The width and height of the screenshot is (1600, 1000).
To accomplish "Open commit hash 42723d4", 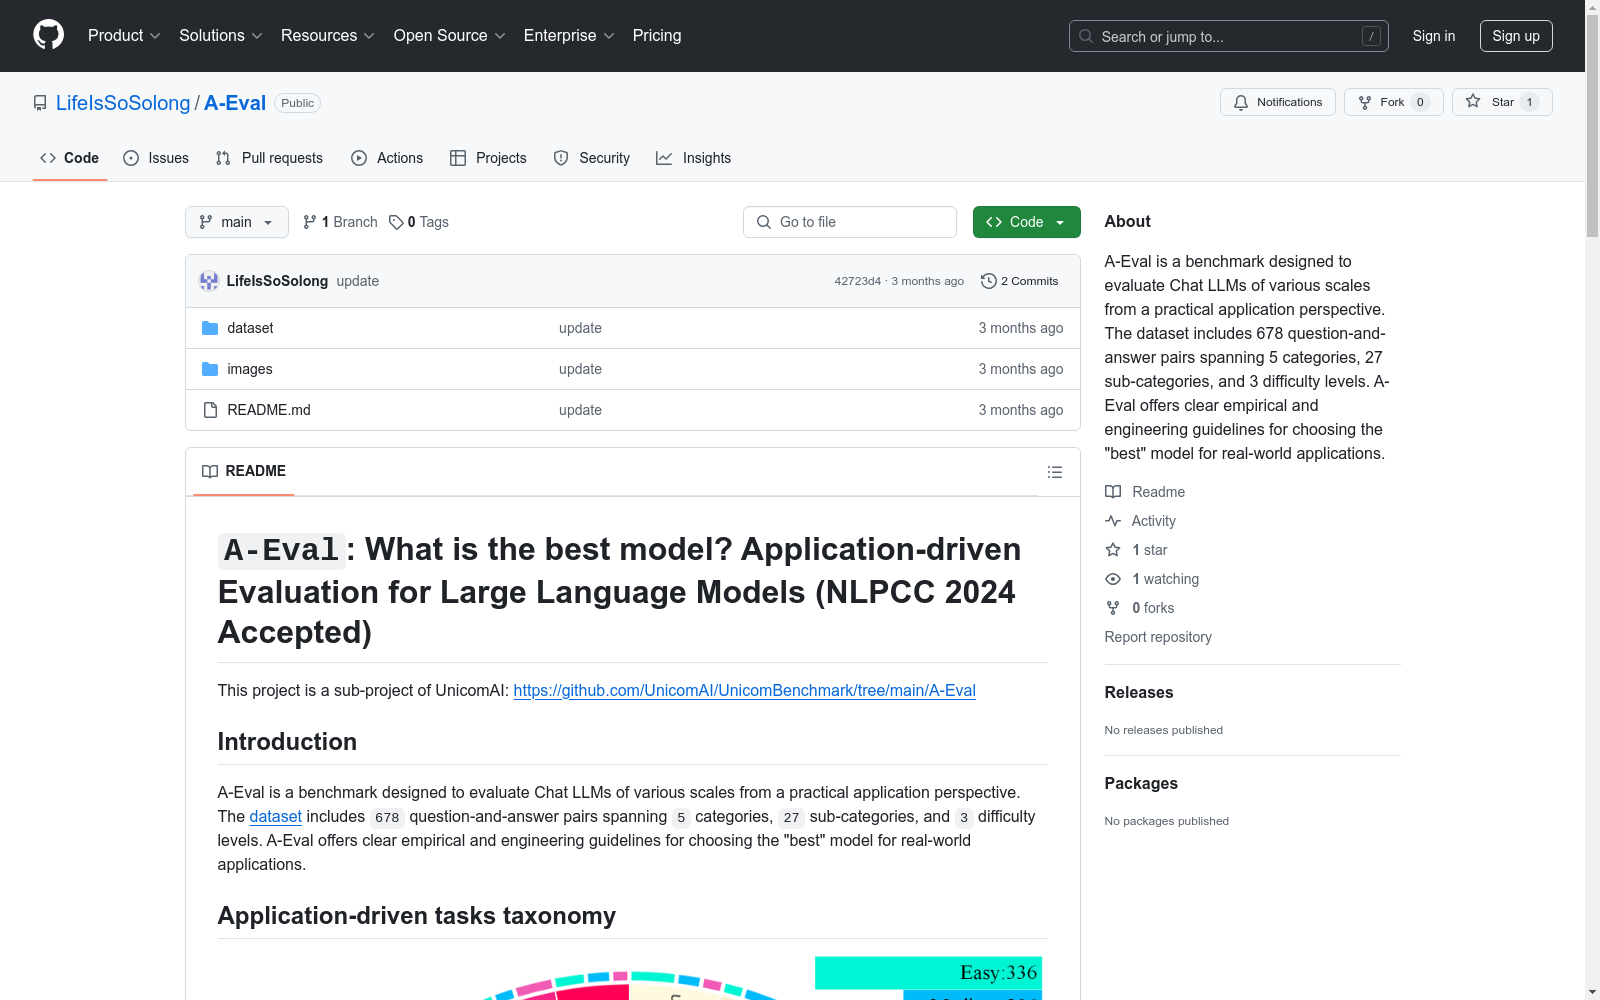I will pyautogui.click(x=858, y=281).
